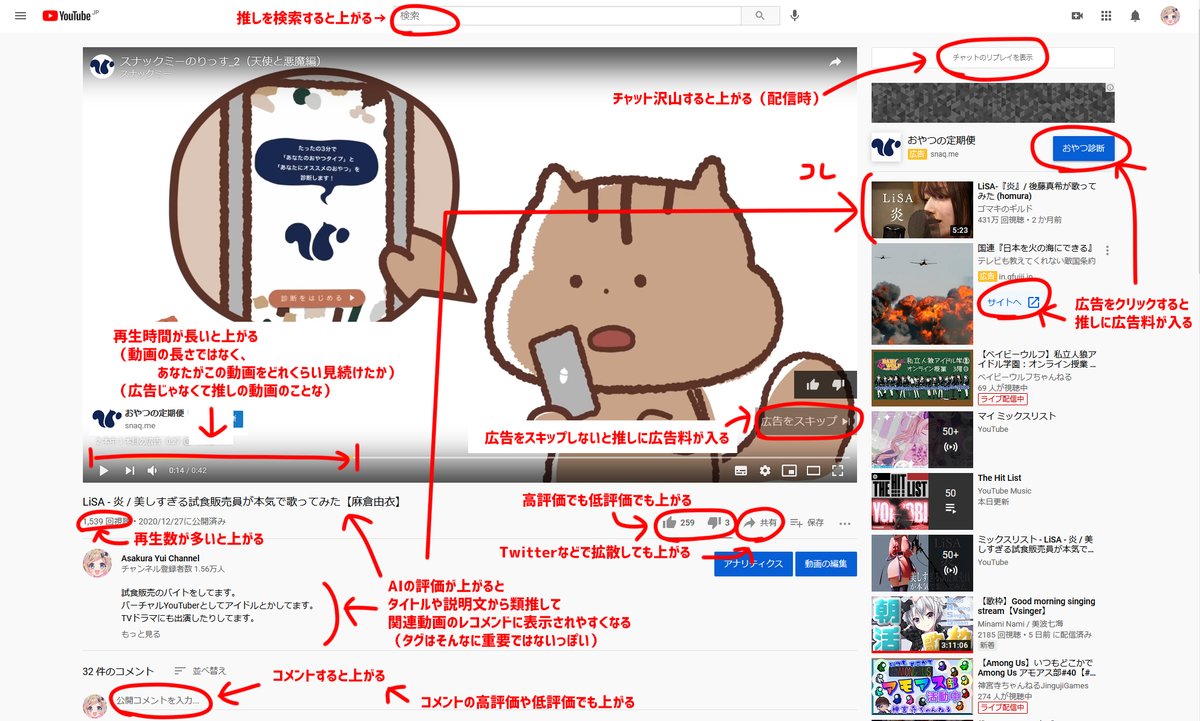The height and width of the screenshot is (721, 1200).
Task: Click the snaq.me logo beside the sidebar ad
Action: tap(886, 147)
